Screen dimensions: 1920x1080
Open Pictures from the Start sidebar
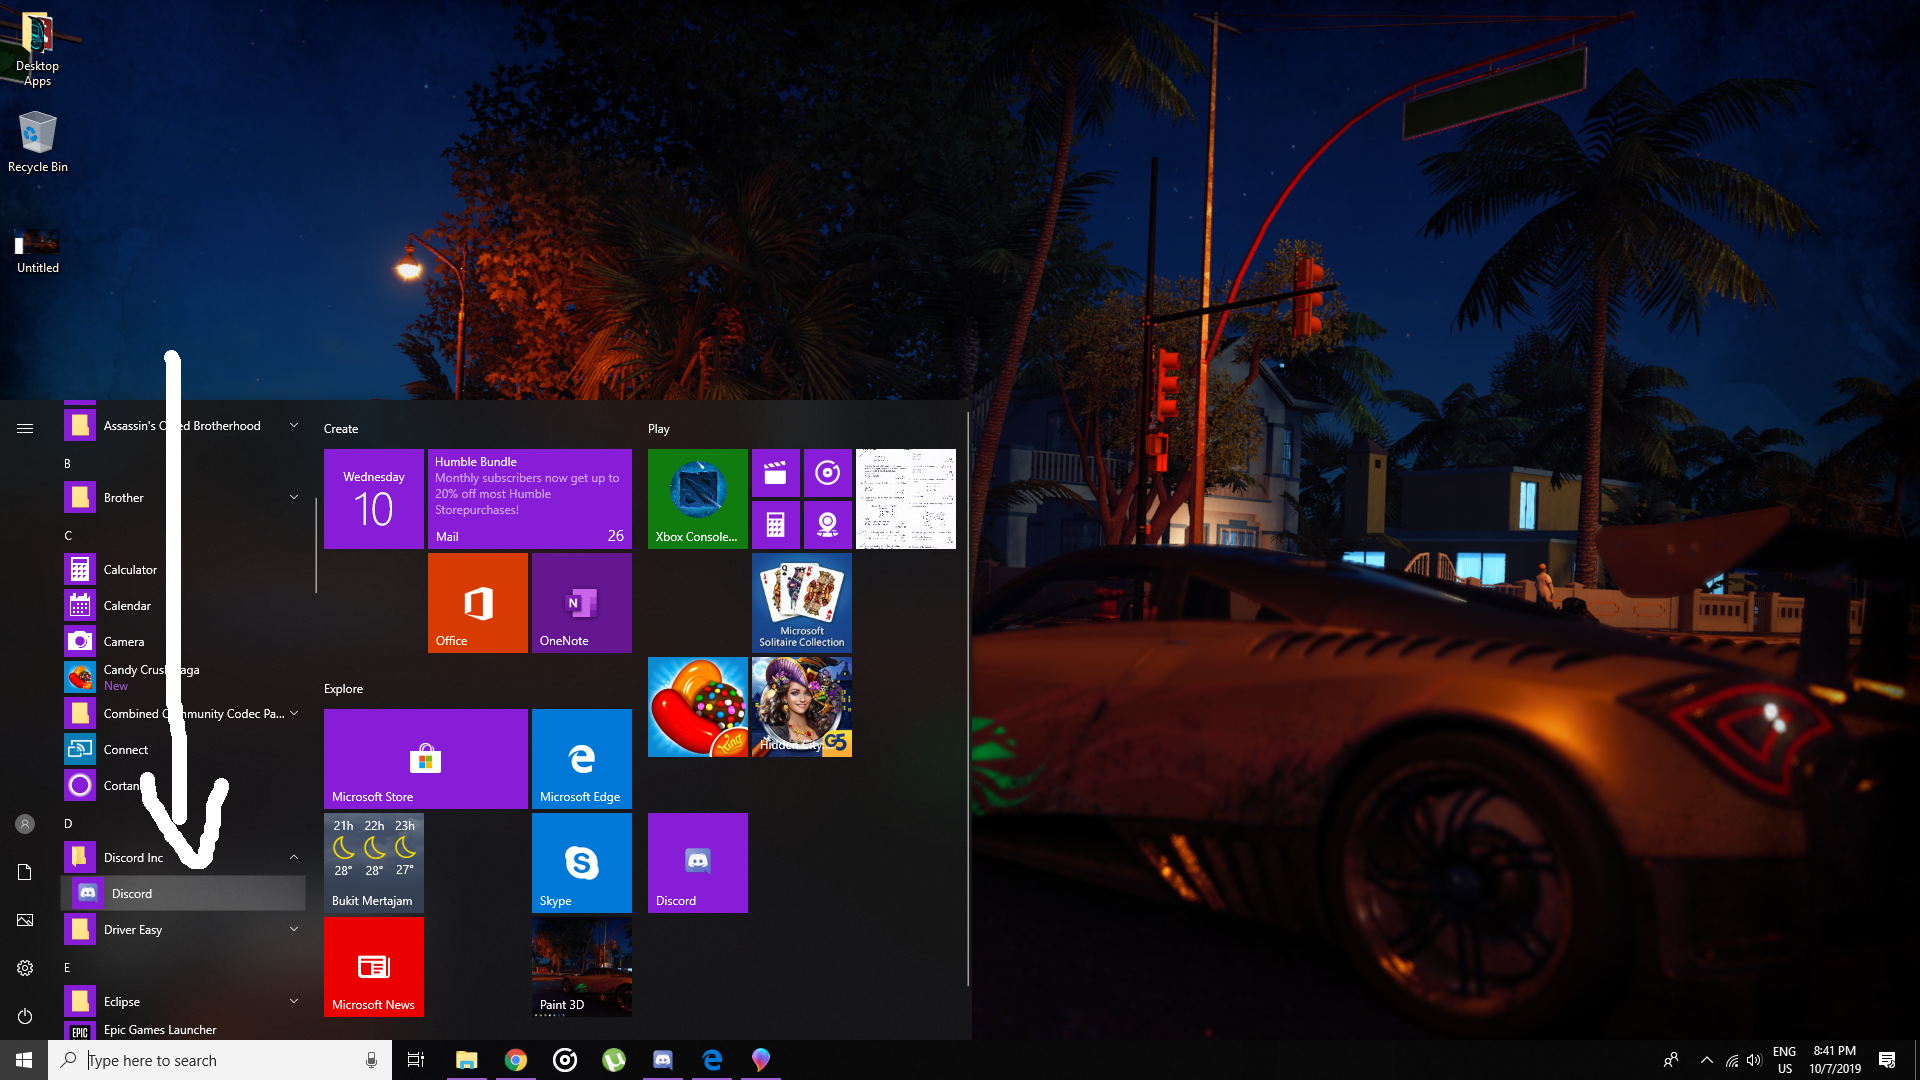tap(25, 920)
